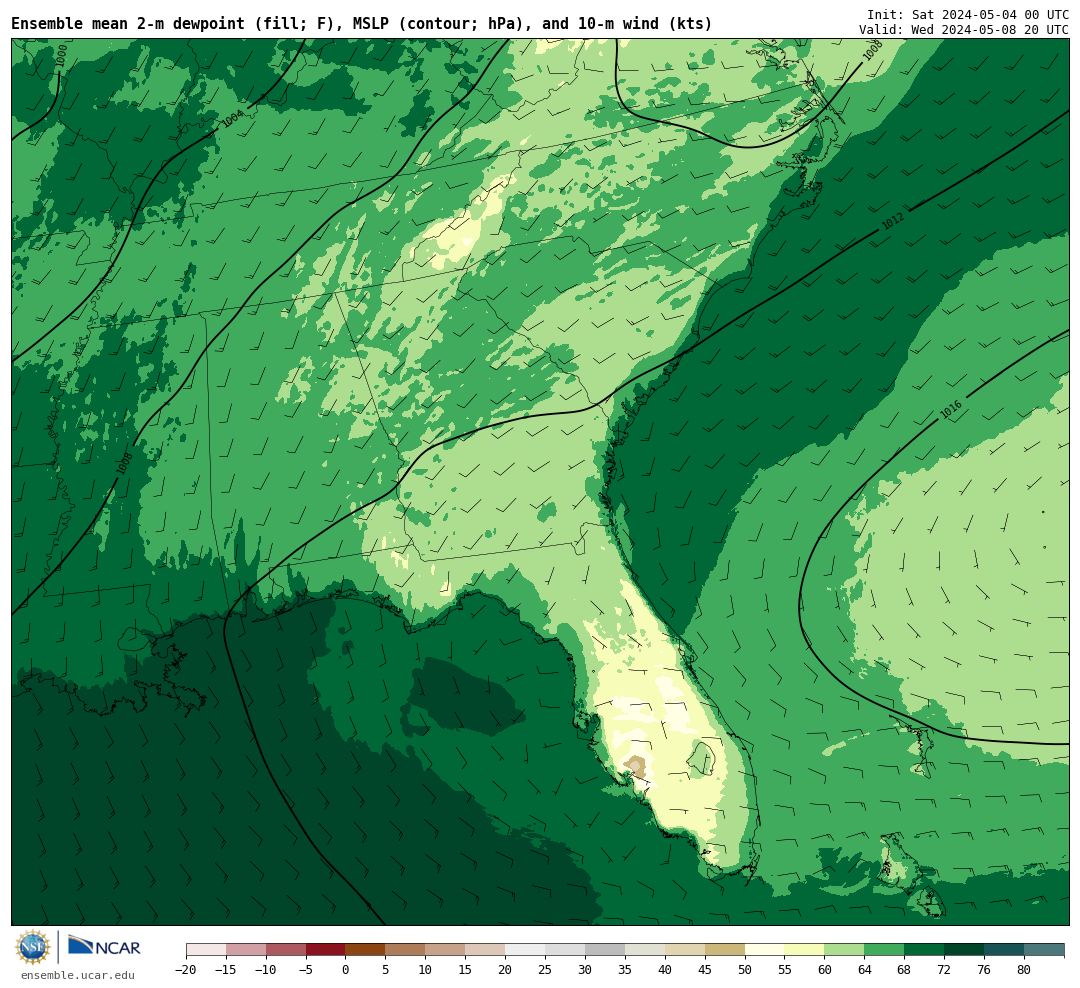The width and height of the screenshot is (1080, 988).
Task: Click the colorbar tick label 68
Action: (x=904, y=970)
